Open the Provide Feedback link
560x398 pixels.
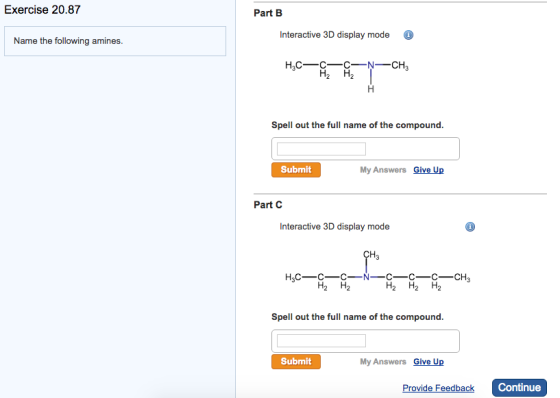point(438,388)
